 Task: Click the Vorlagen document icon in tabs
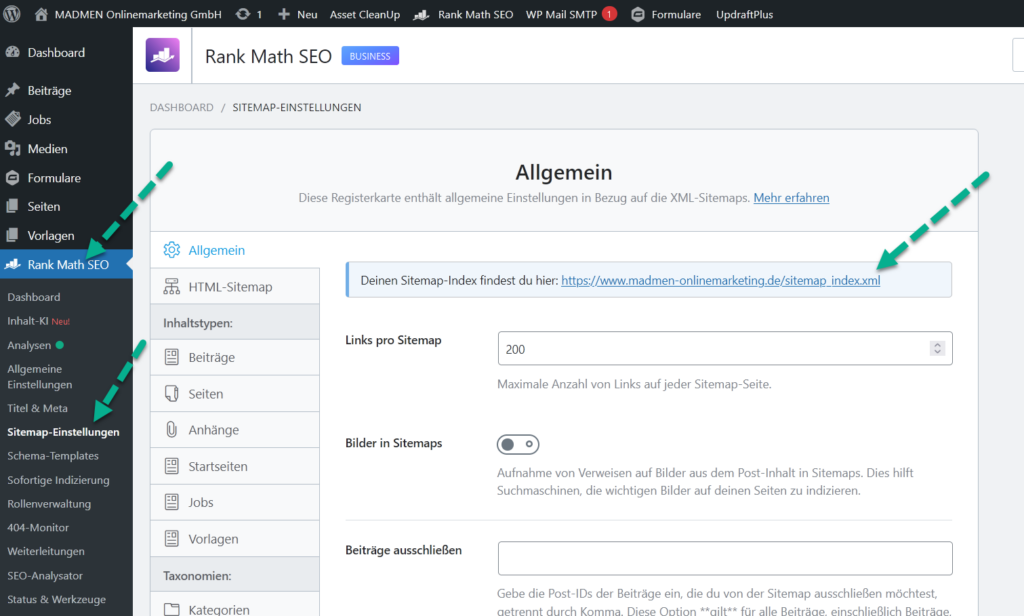click(172, 538)
